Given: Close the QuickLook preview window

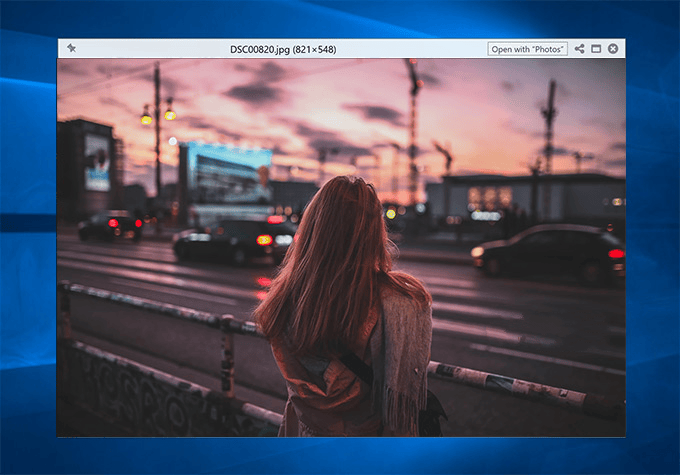Looking at the screenshot, I should 613,49.
